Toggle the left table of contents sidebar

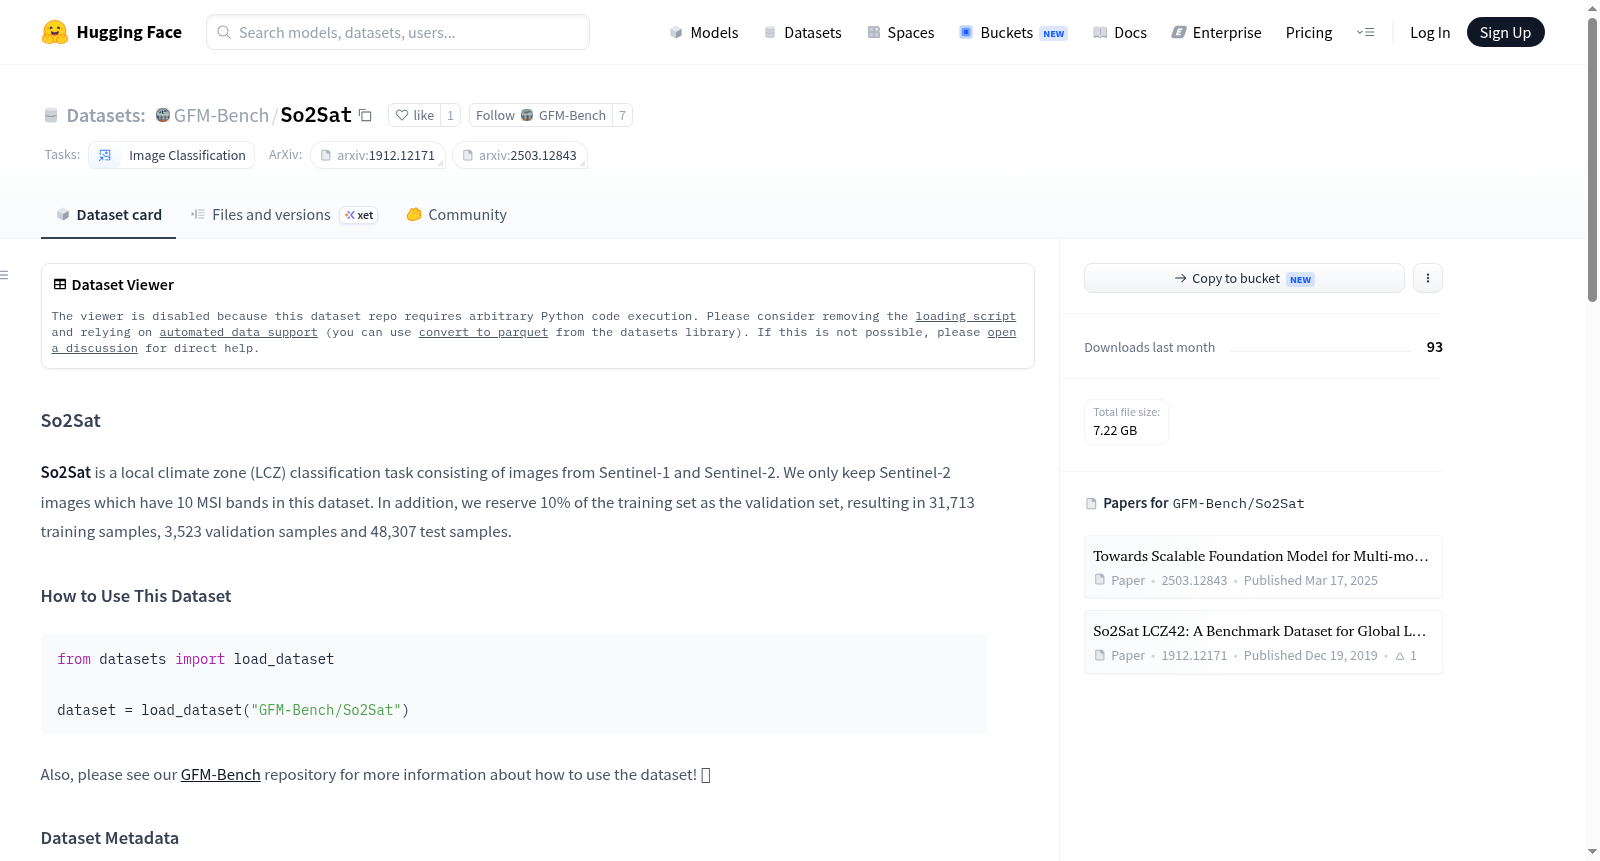click(4, 275)
